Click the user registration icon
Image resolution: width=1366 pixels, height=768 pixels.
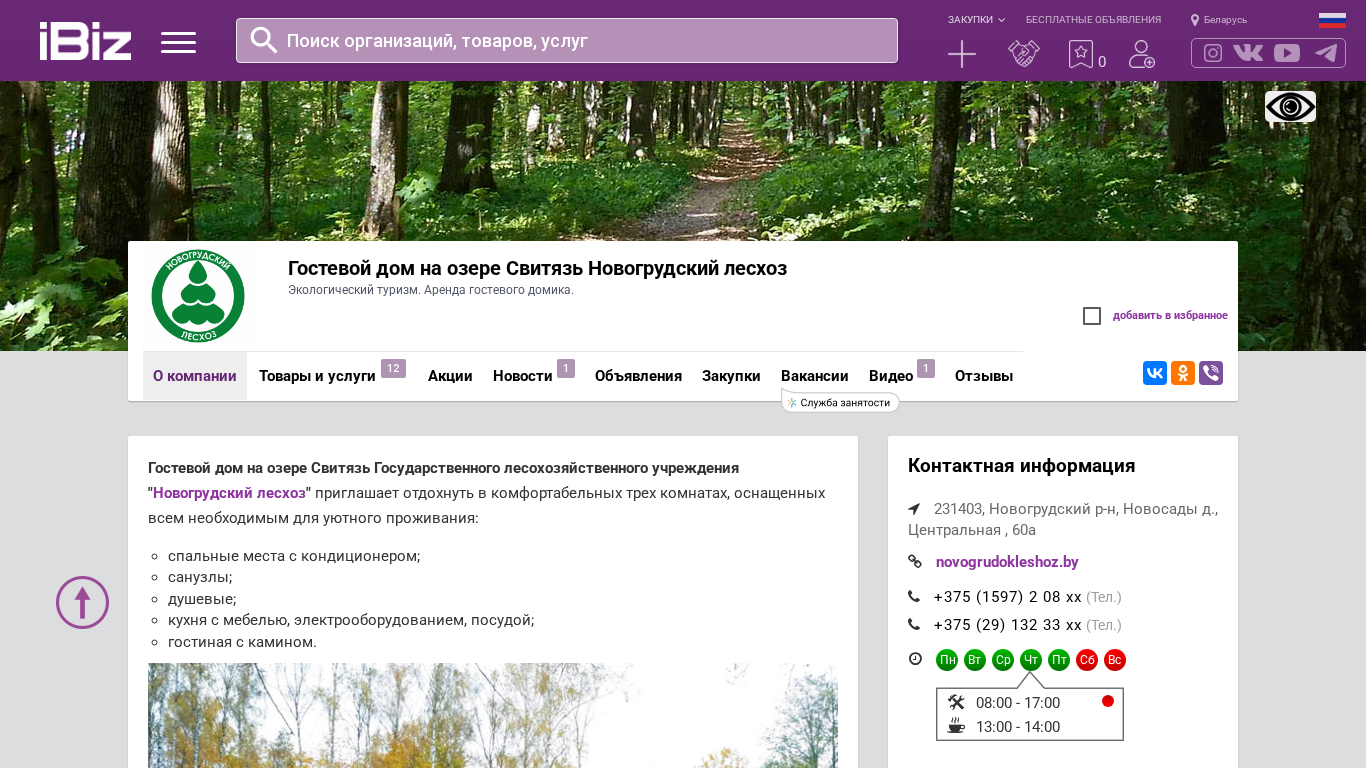click(1141, 54)
